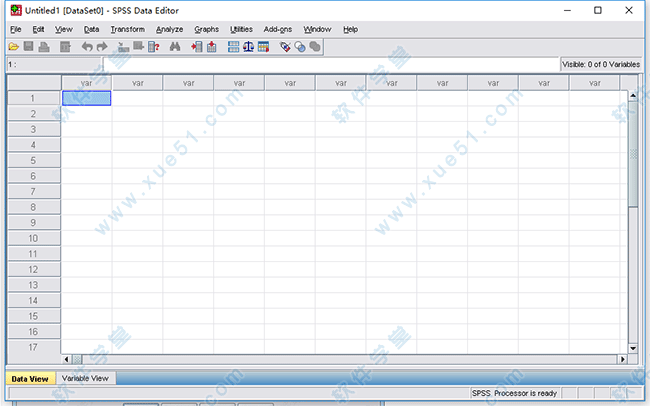The height and width of the screenshot is (406, 650).
Task: Select row header 6
Action: (34, 176)
